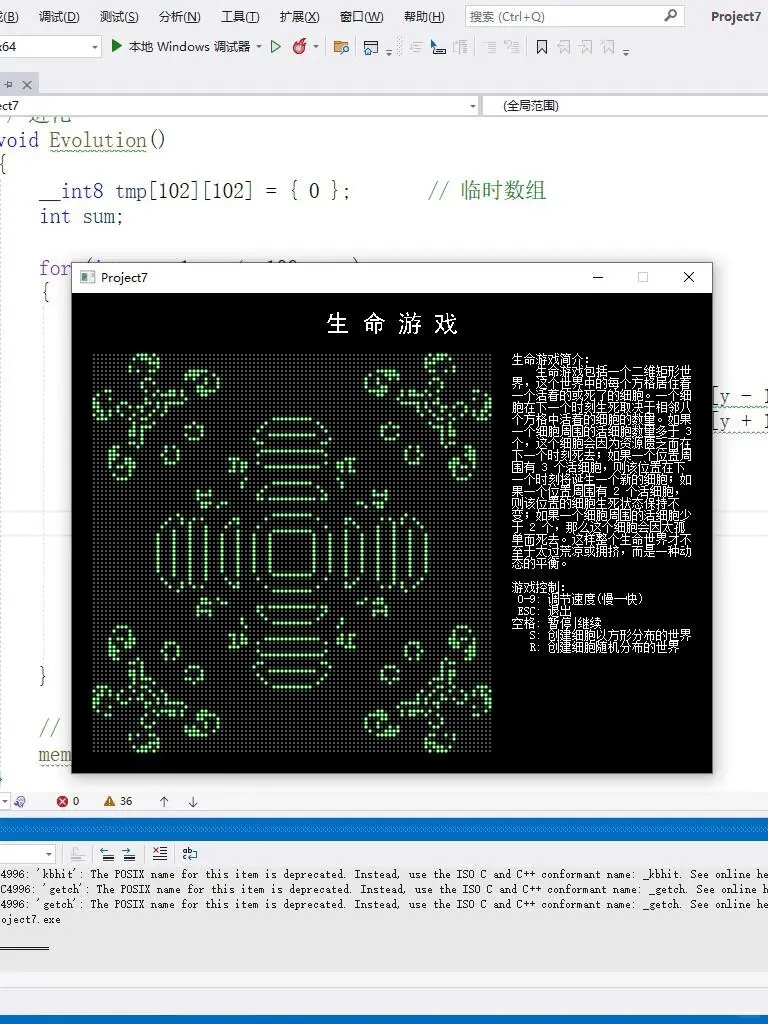Click the comment selection icon
This screenshot has height=1024, width=768.
491,47
